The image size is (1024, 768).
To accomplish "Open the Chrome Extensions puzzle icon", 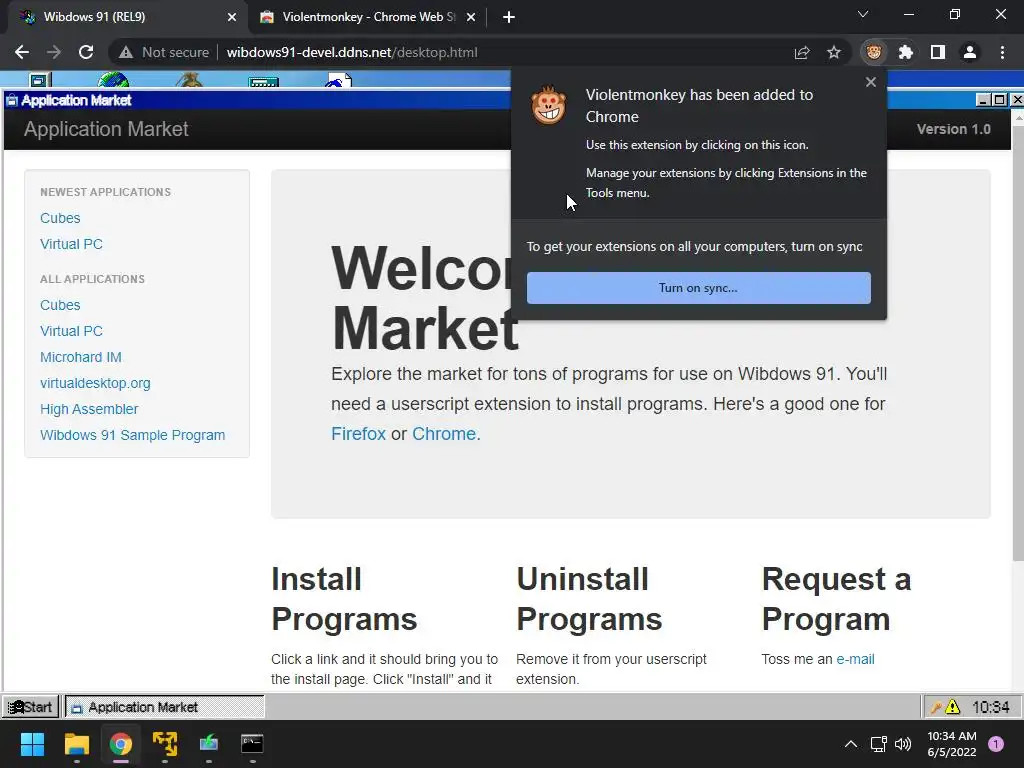I will point(906,52).
